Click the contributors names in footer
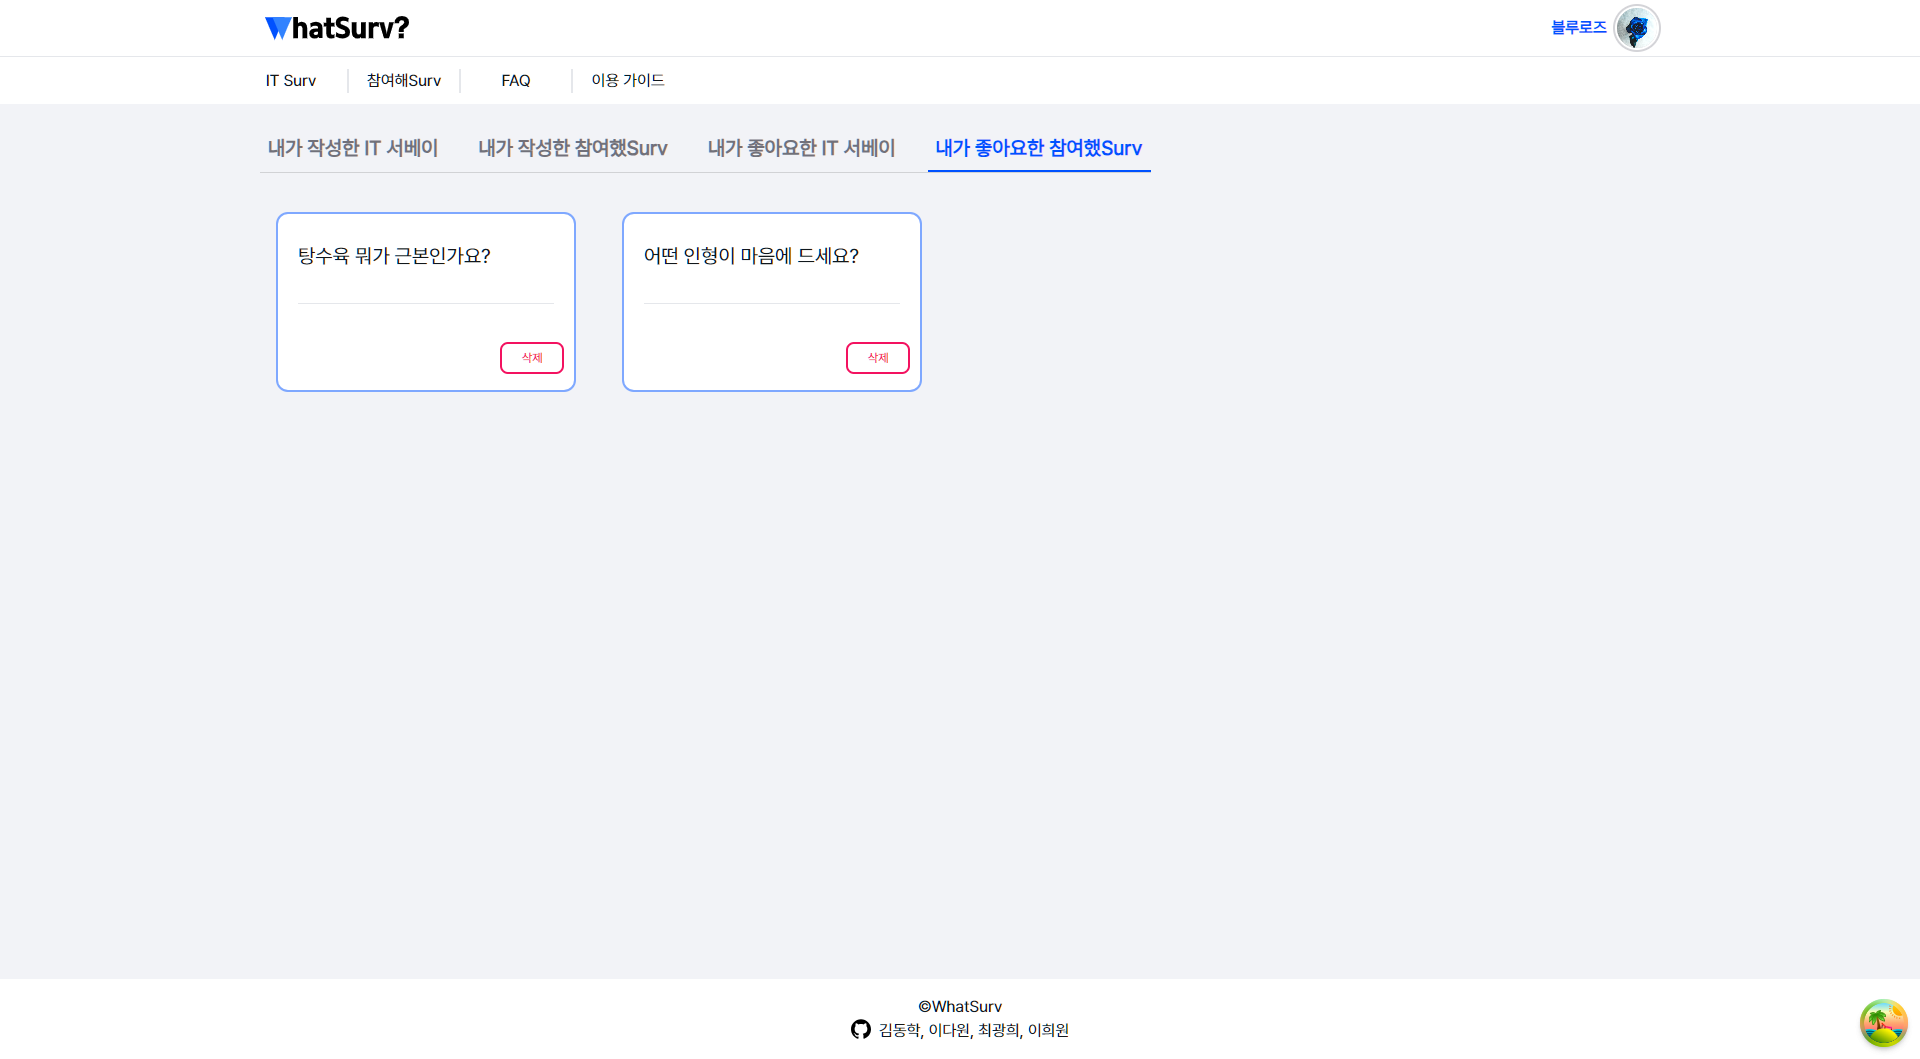This screenshot has width=1920, height=1059. pos(974,1030)
